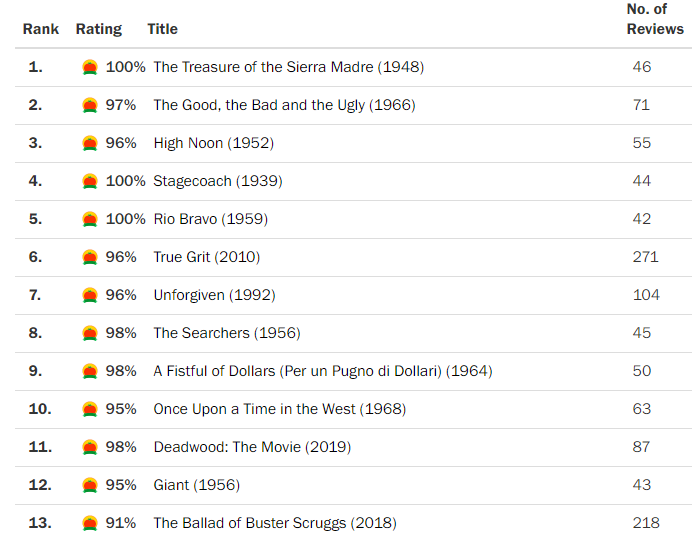Click the 271 review count for True Grit

(645, 257)
